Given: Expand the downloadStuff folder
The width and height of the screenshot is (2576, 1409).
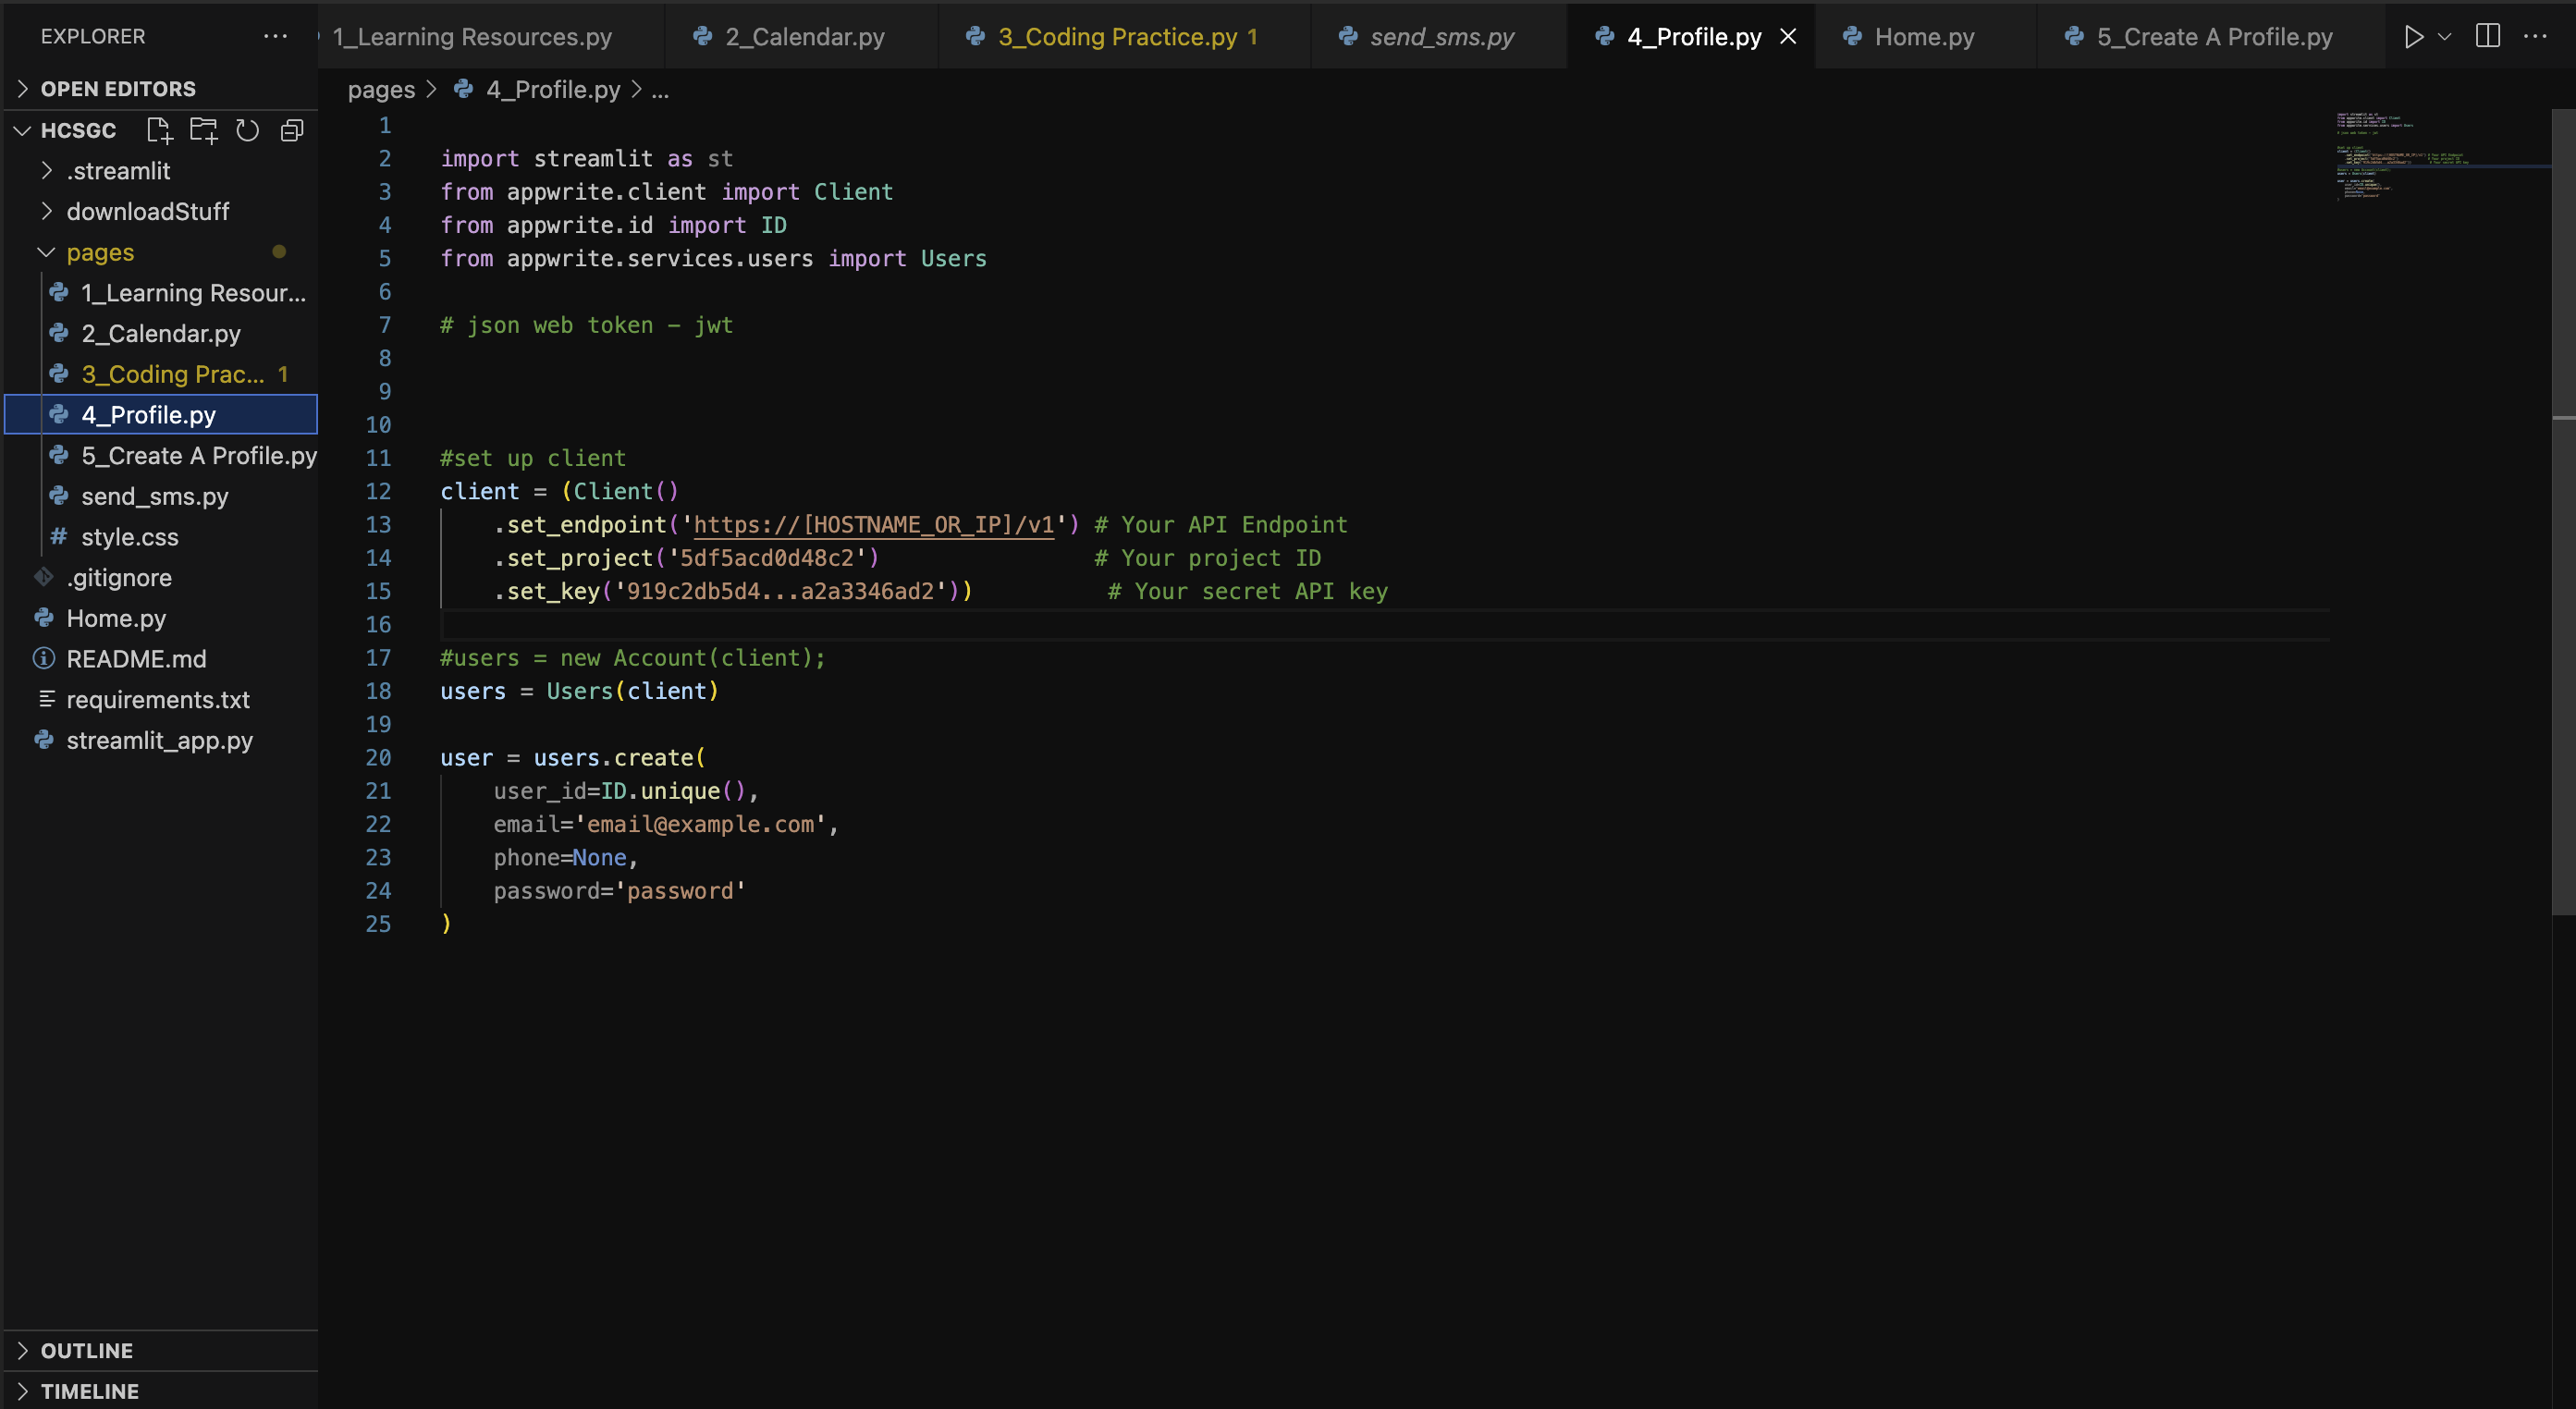Looking at the screenshot, I should (147, 212).
